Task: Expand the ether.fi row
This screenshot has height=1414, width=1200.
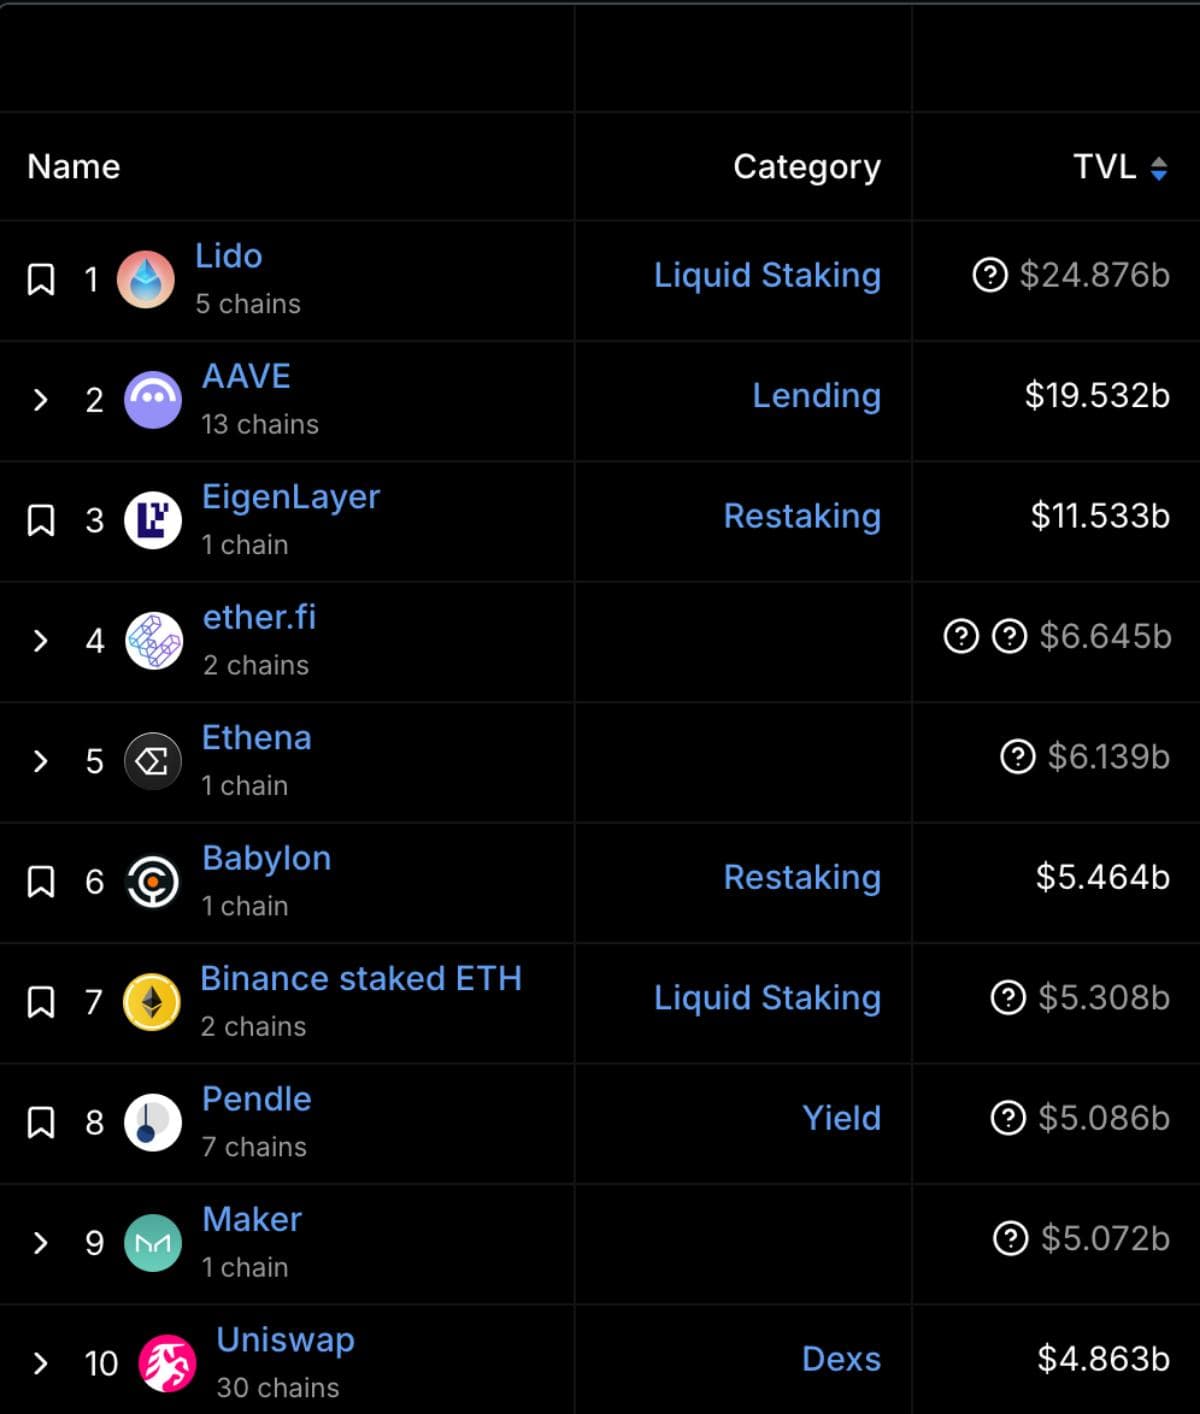Action: pyautogui.click(x=41, y=641)
